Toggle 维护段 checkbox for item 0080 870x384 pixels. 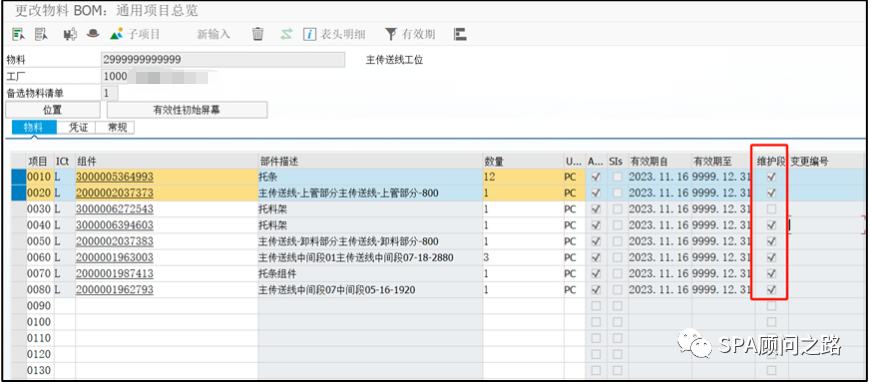(771, 290)
